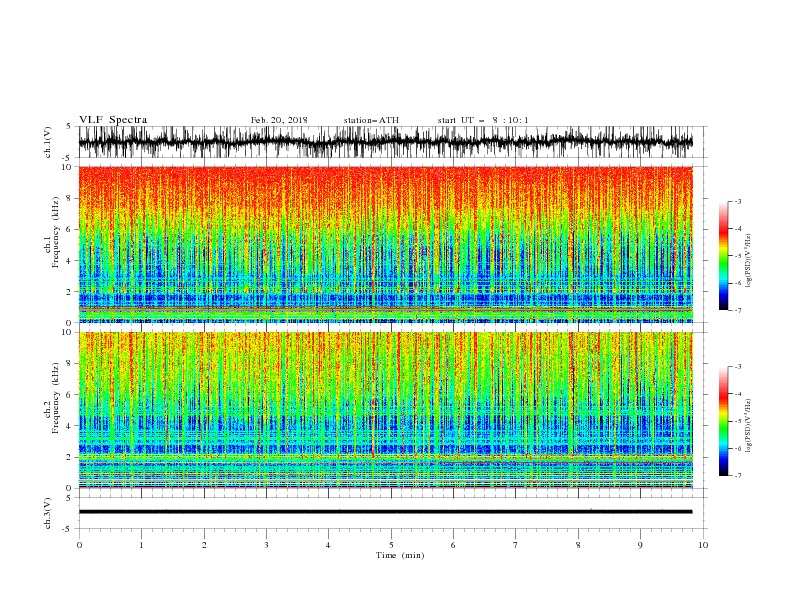Click time axis tick label '8'
This screenshot has width=792, height=612.
pyautogui.click(x=578, y=545)
